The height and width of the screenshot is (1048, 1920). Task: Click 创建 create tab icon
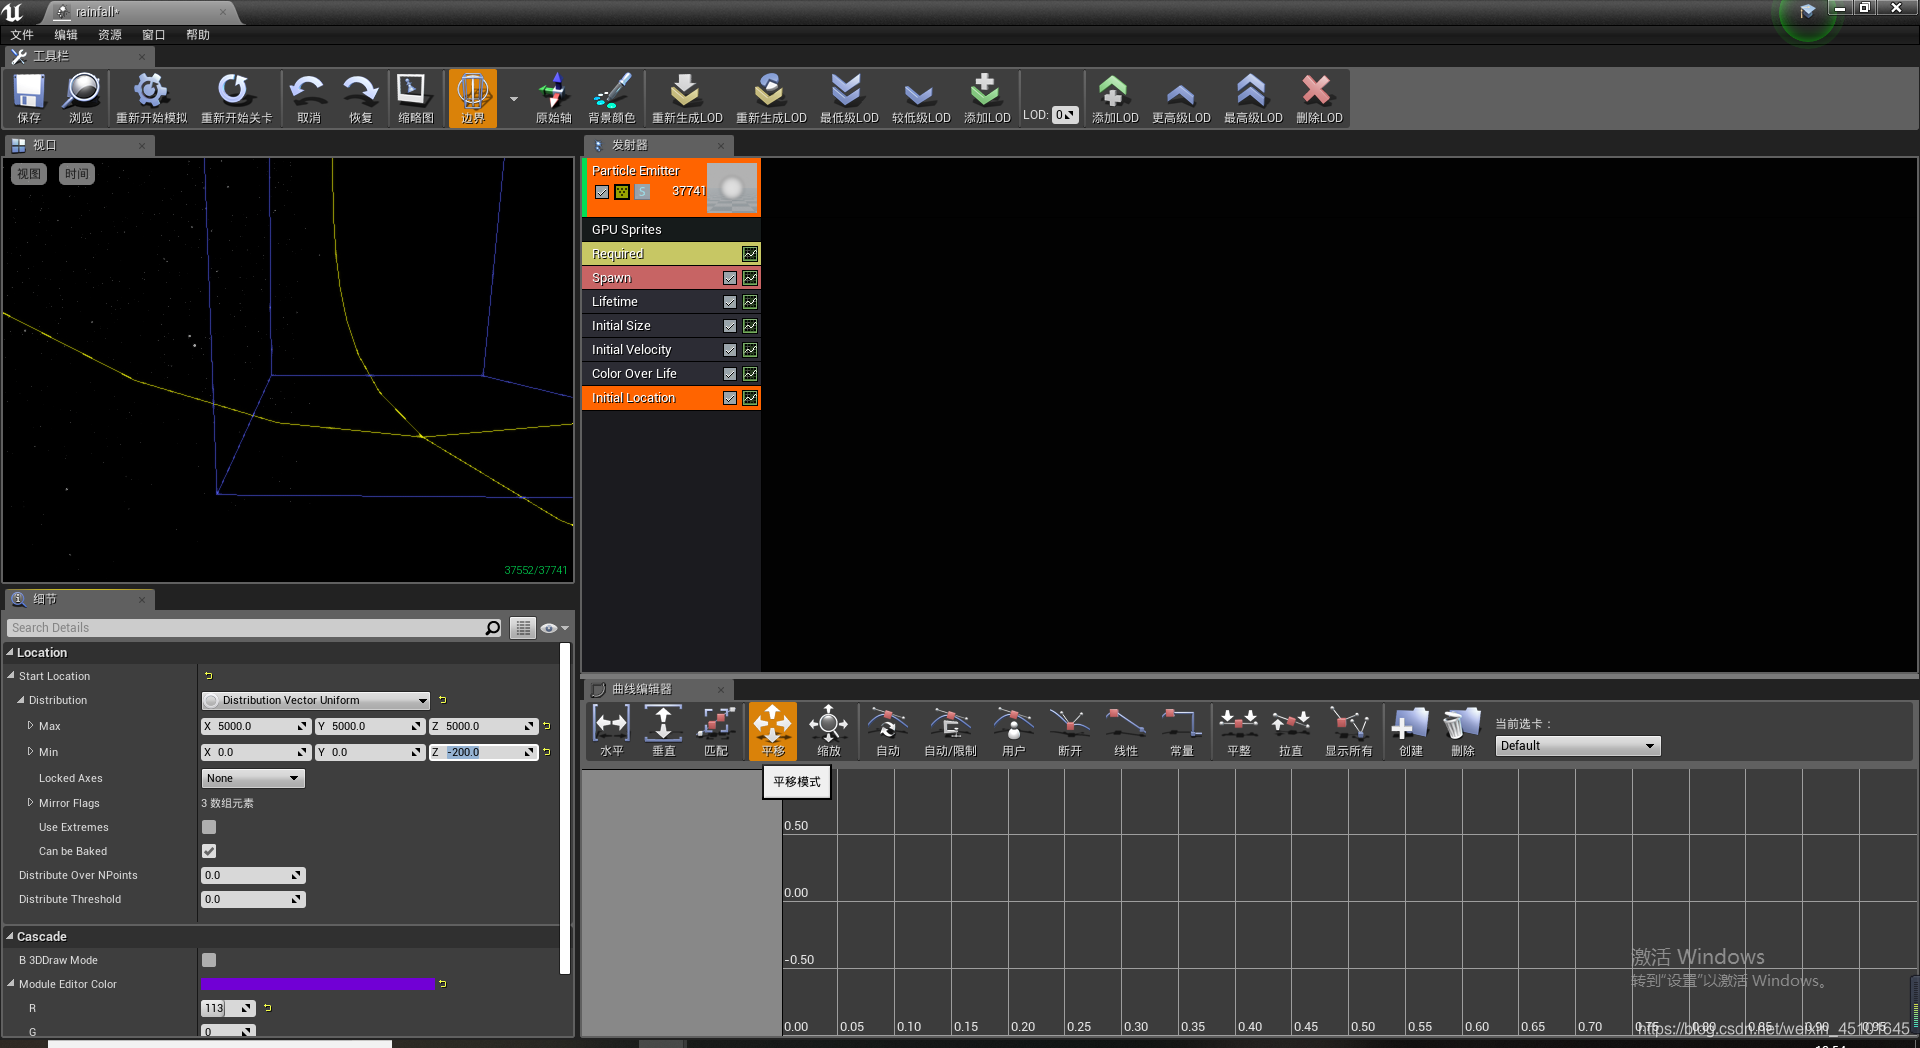[1410, 730]
